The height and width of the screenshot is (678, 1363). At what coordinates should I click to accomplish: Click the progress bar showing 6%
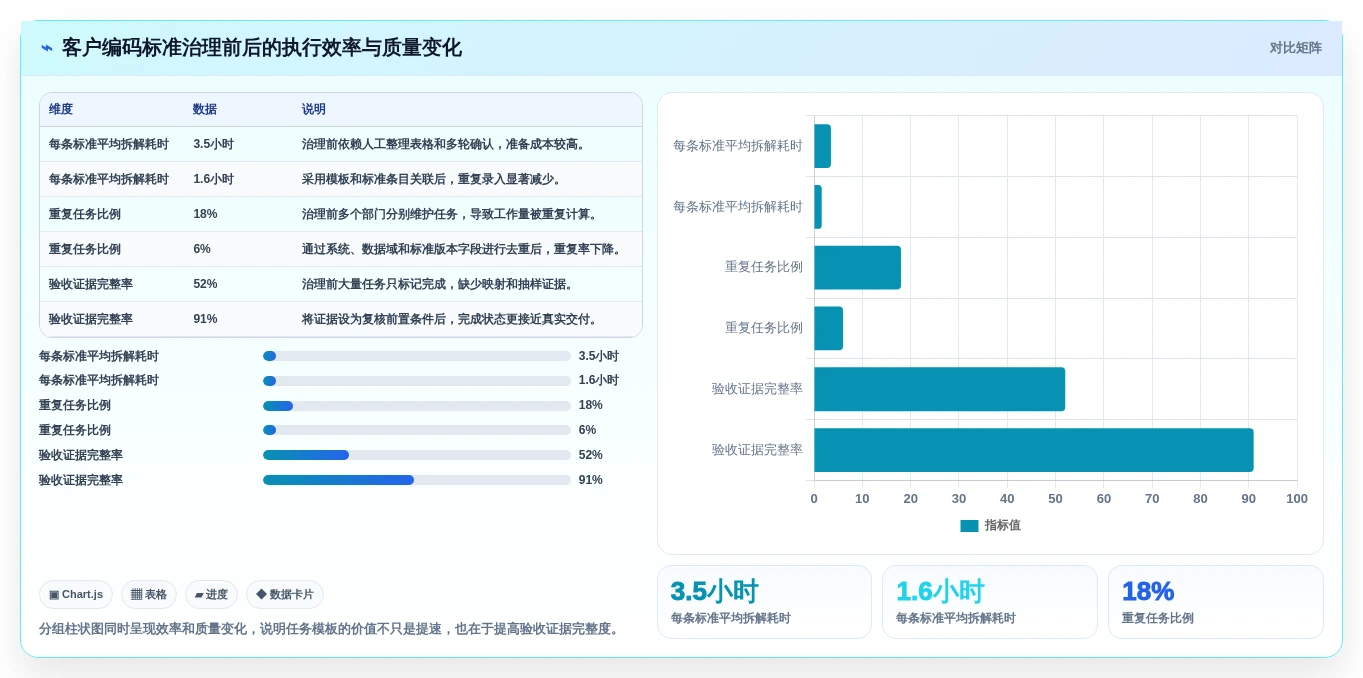click(417, 430)
